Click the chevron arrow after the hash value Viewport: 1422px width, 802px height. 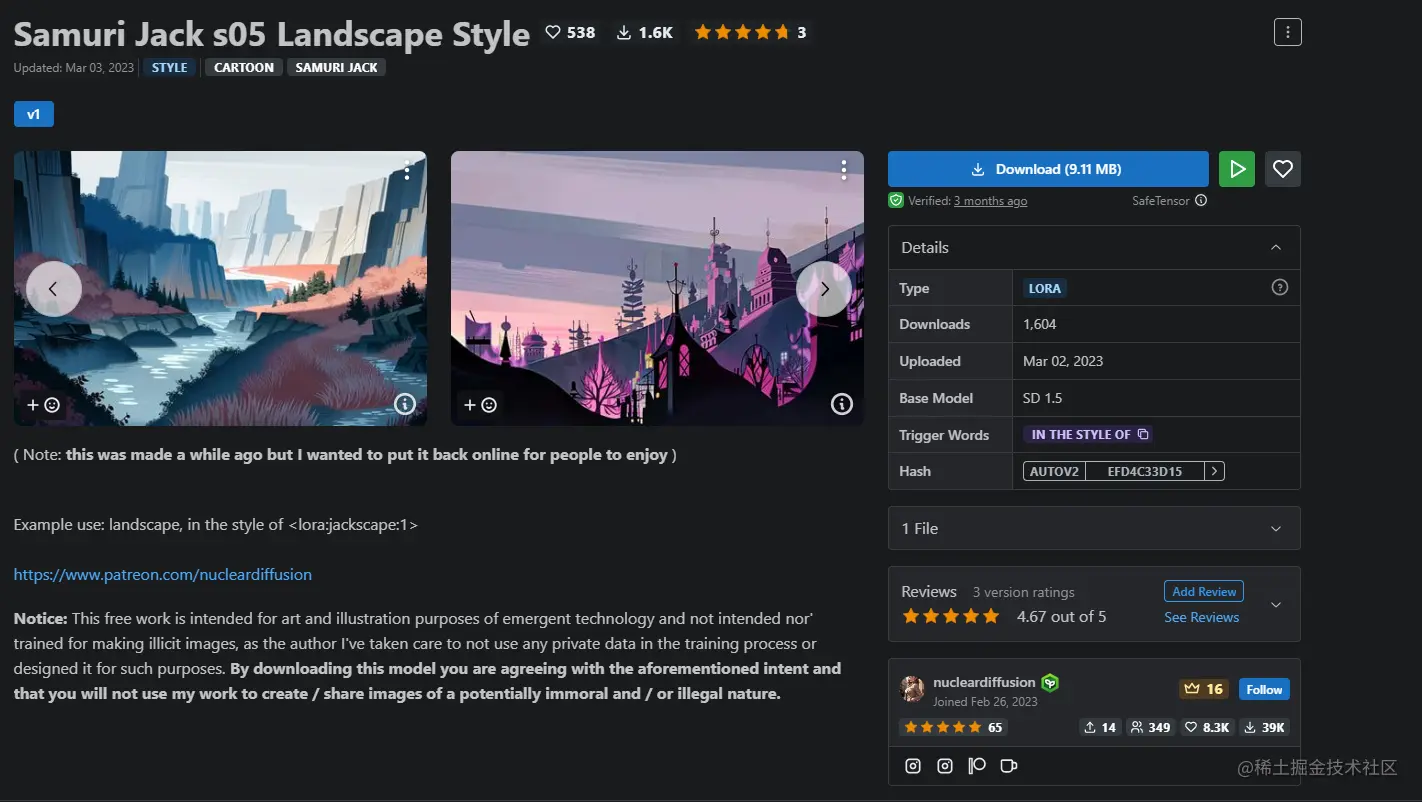(x=1214, y=471)
